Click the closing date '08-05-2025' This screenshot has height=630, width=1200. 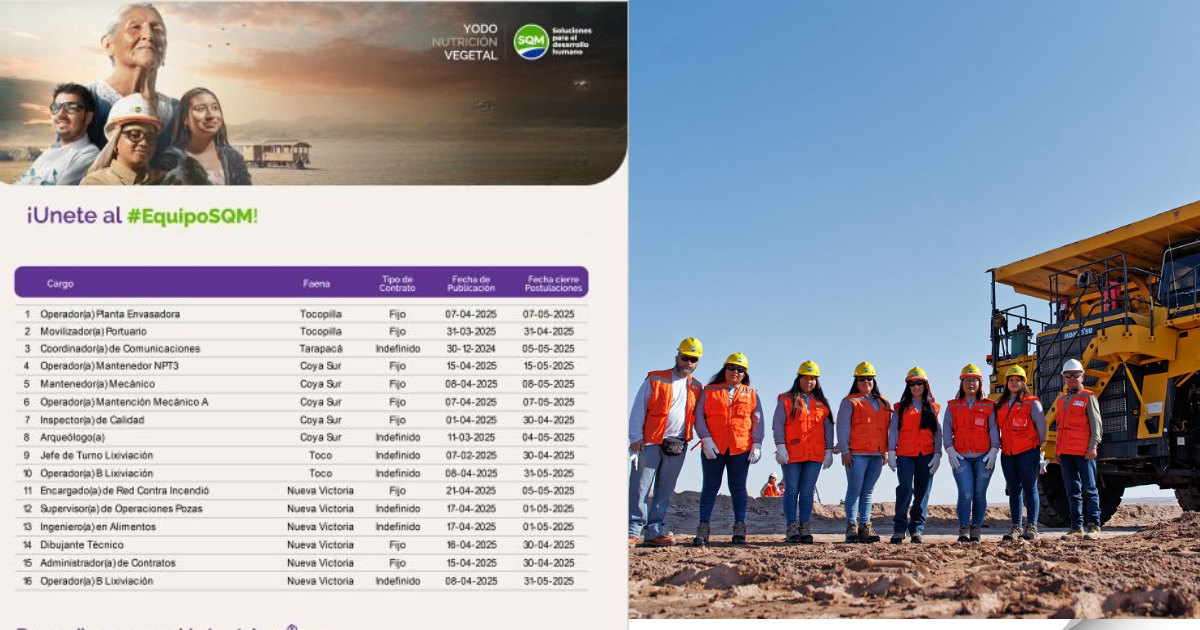pos(548,384)
